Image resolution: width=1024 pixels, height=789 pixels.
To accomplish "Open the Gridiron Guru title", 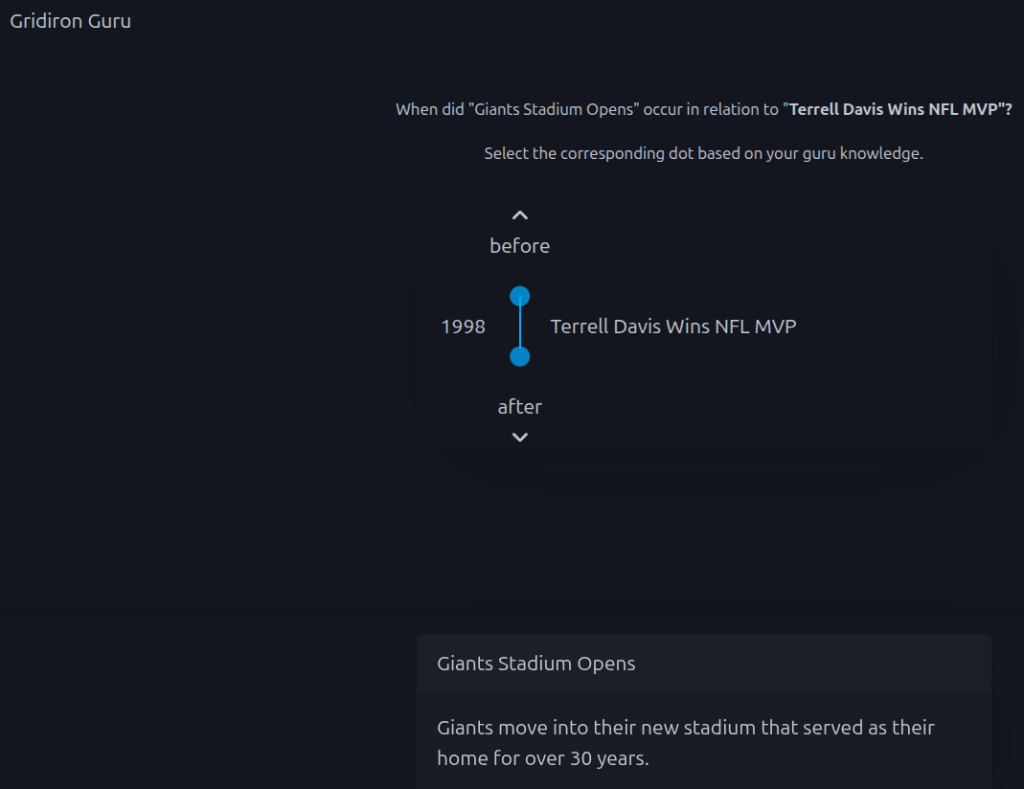I will click(x=70, y=21).
